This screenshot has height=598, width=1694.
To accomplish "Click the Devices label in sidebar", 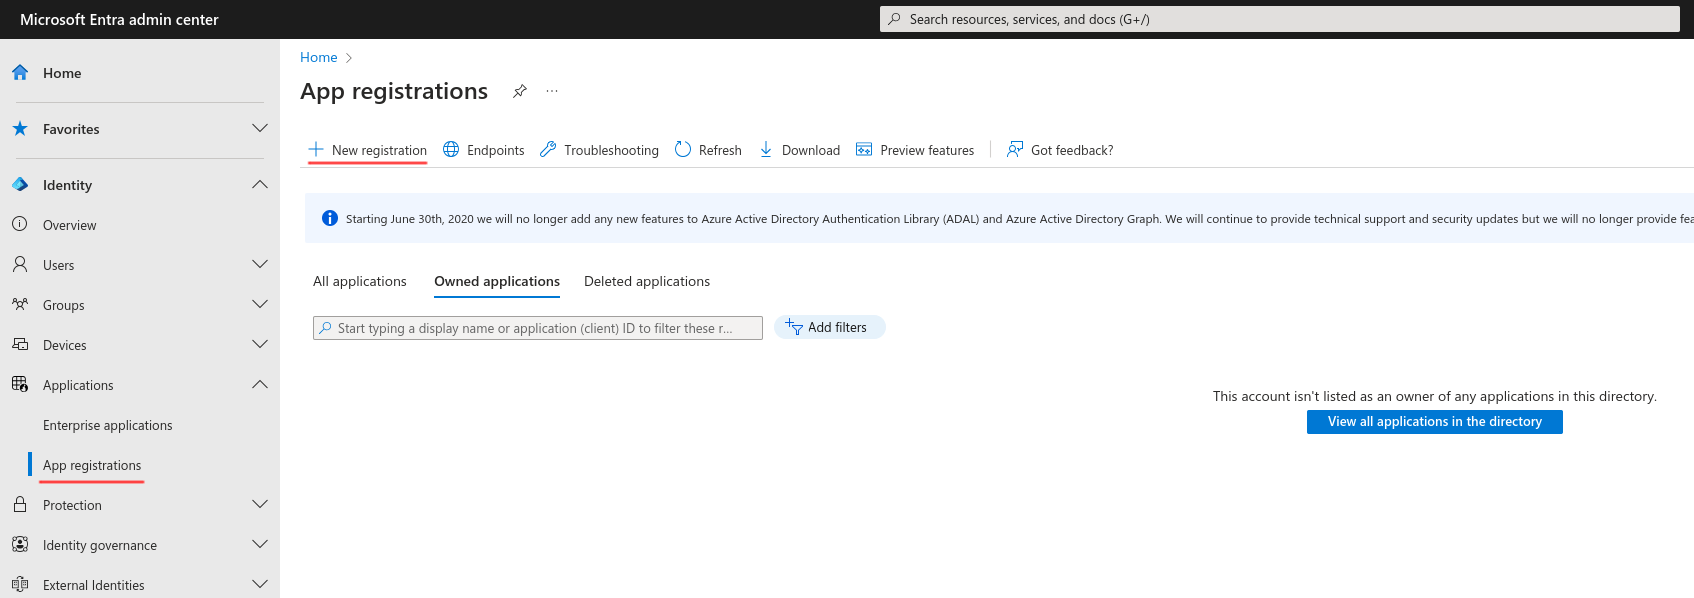I will [x=65, y=345].
